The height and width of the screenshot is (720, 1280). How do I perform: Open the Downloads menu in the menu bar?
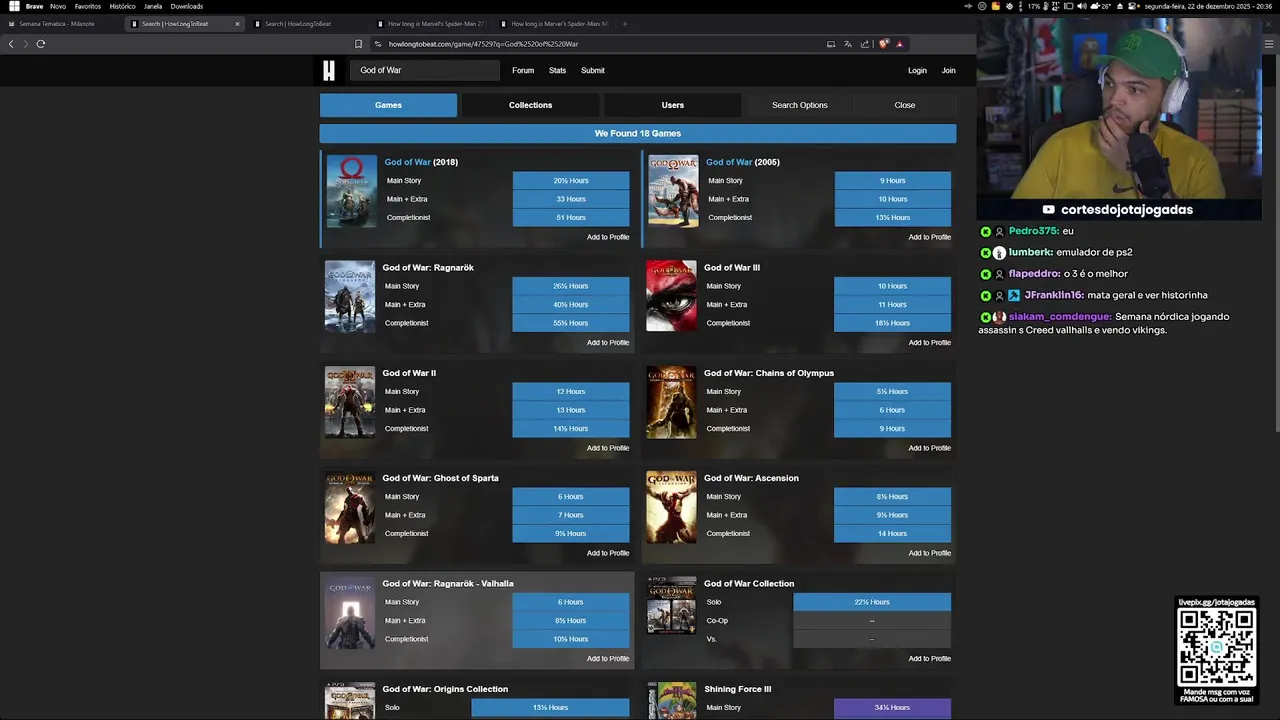[x=187, y=6]
